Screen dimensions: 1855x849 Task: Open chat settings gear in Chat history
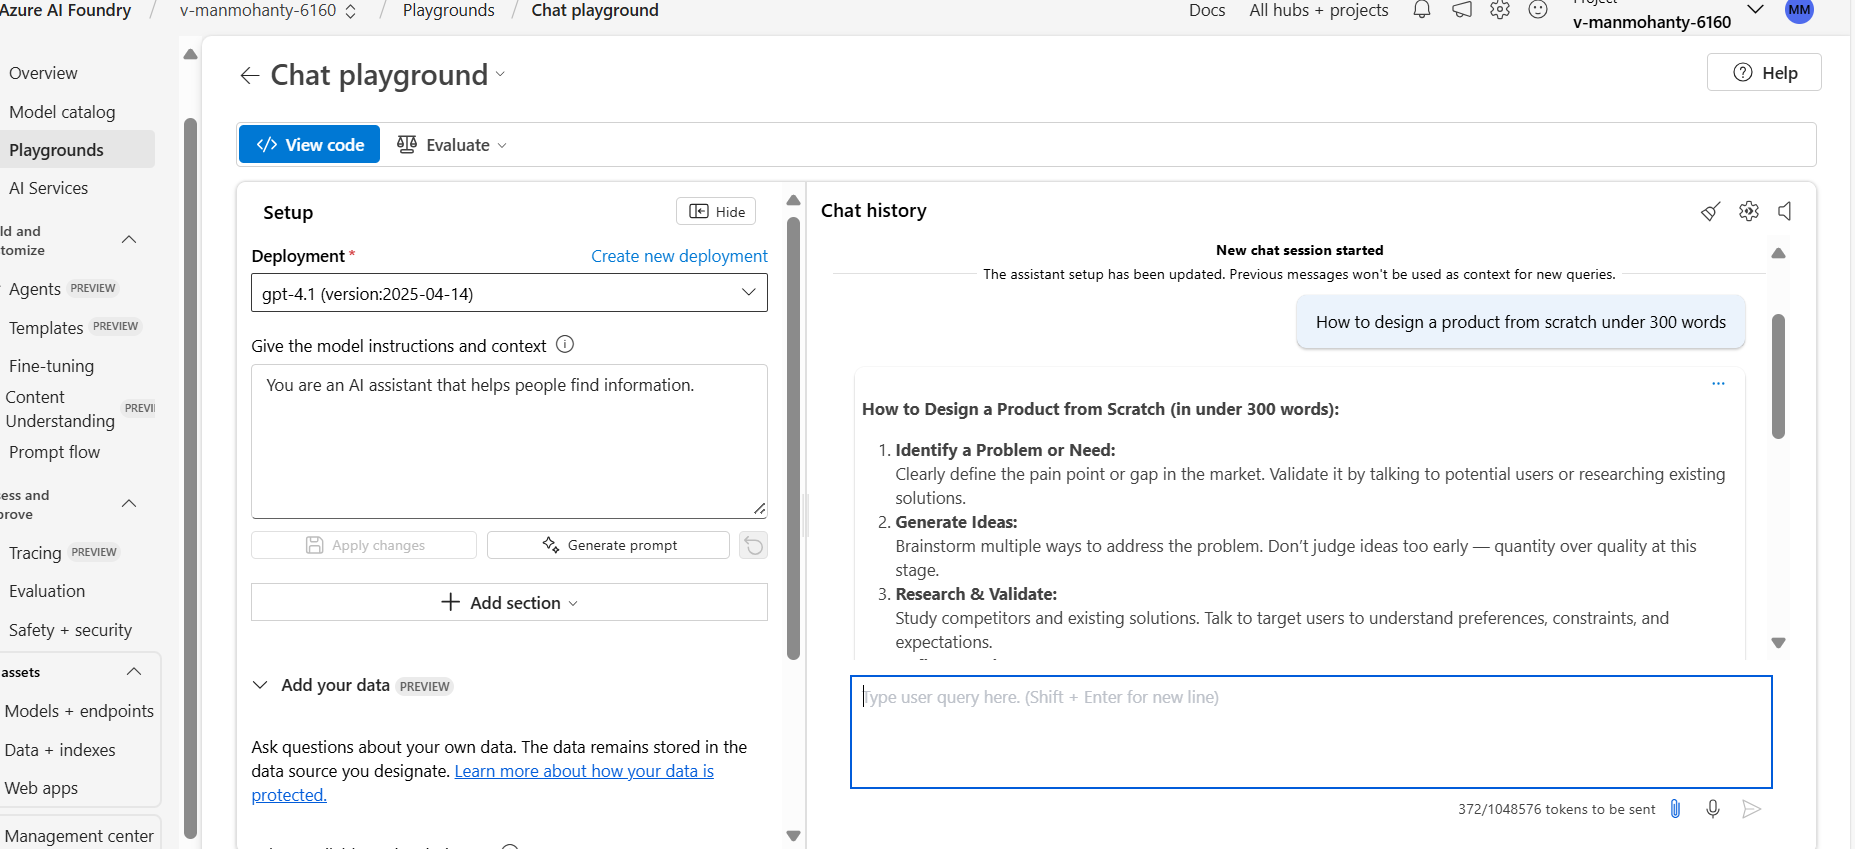coord(1748,211)
